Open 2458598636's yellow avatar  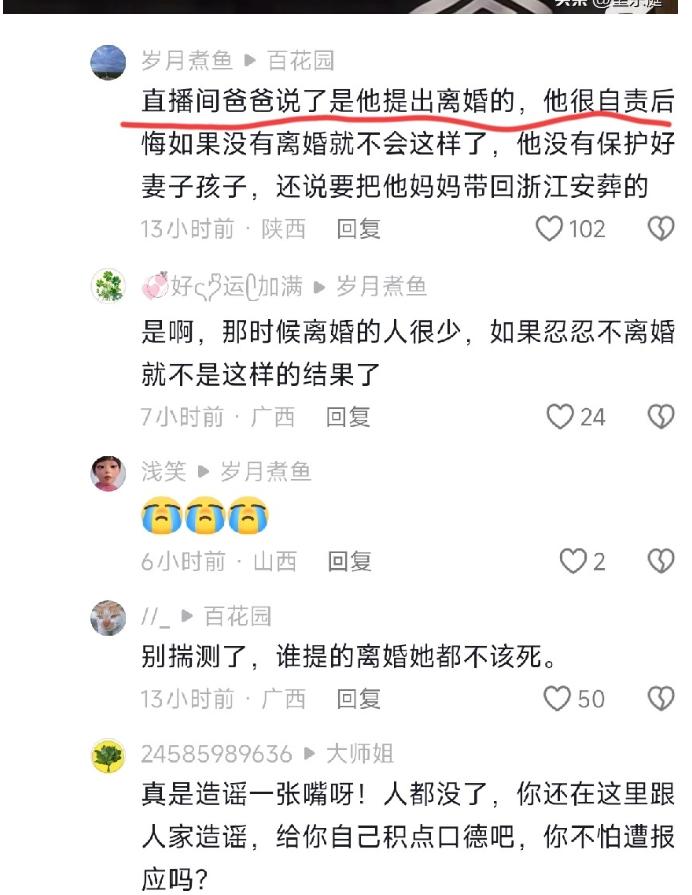click(x=108, y=756)
